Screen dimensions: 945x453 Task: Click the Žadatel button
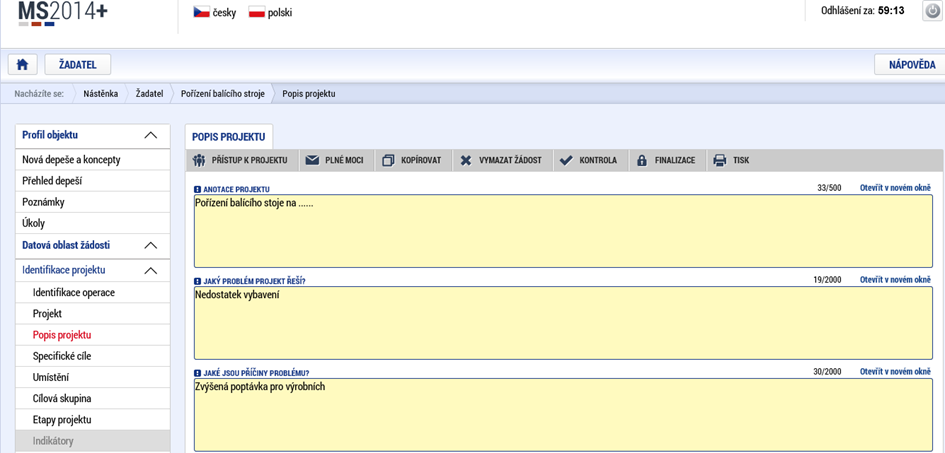(78, 65)
